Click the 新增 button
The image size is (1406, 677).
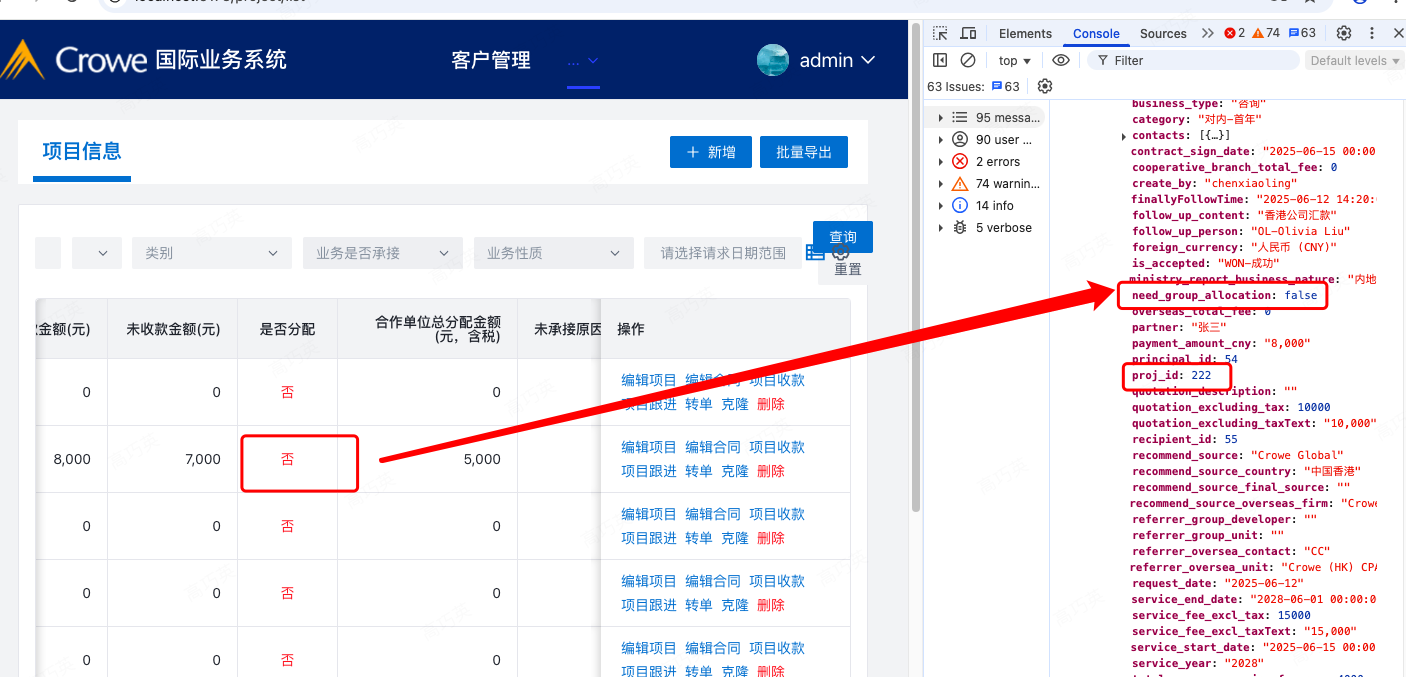[711, 152]
